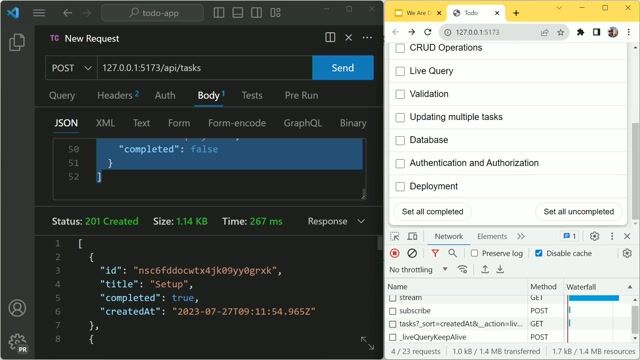
Task: Switch to the Query tab
Action: pyautogui.click(x=62, y=95)
